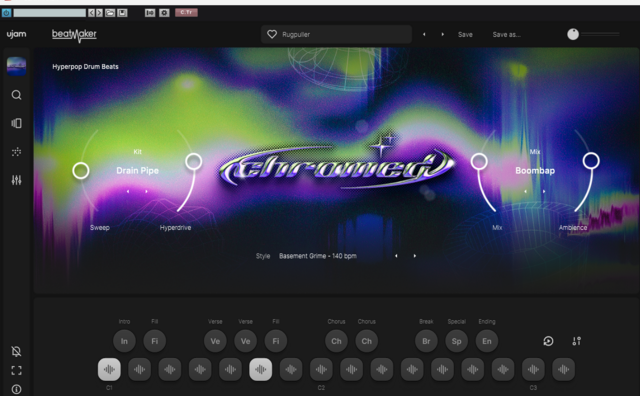Screen dimensions: 640x396
Task: Select previous style arrow
Action: (x=396, y=256)
